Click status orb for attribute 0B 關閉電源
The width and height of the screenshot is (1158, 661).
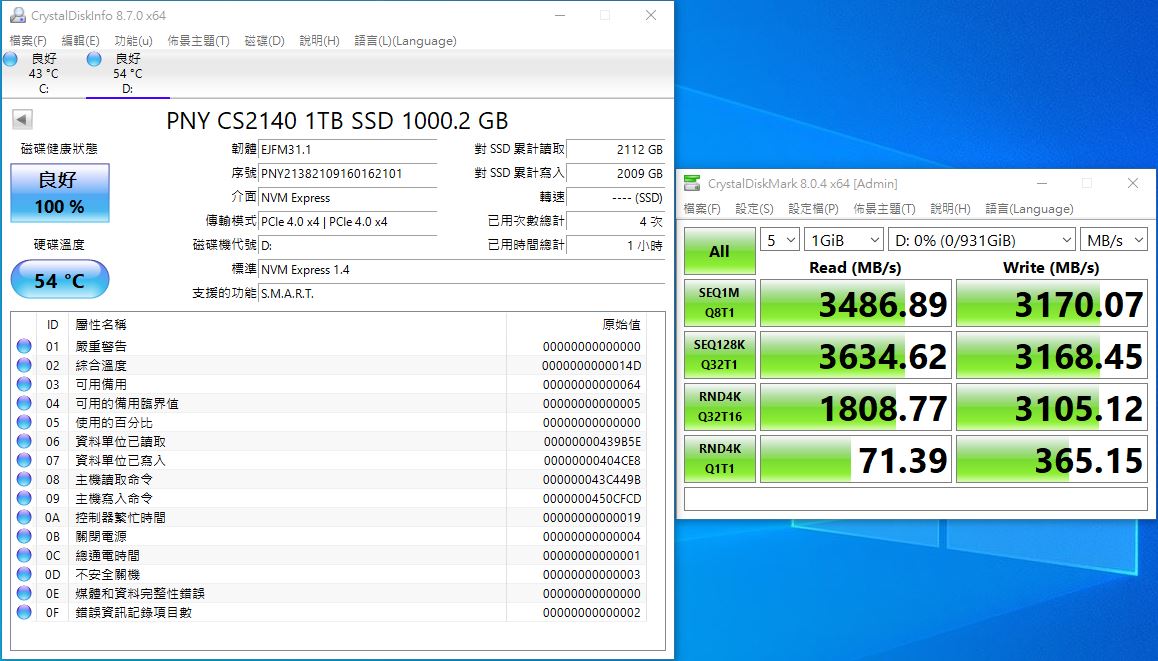coord(24,536)
